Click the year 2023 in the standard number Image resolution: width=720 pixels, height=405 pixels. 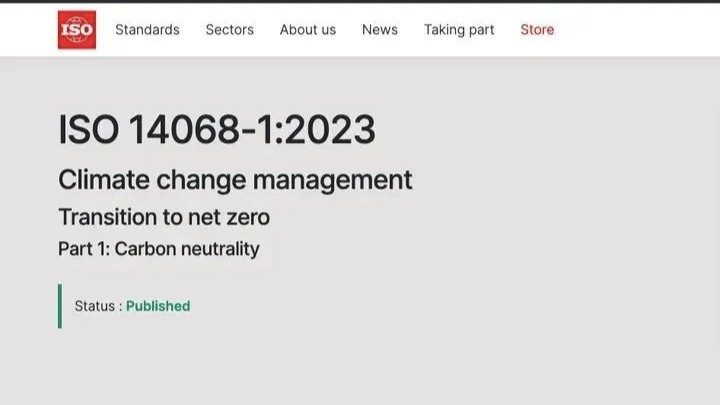coord(332,130)
